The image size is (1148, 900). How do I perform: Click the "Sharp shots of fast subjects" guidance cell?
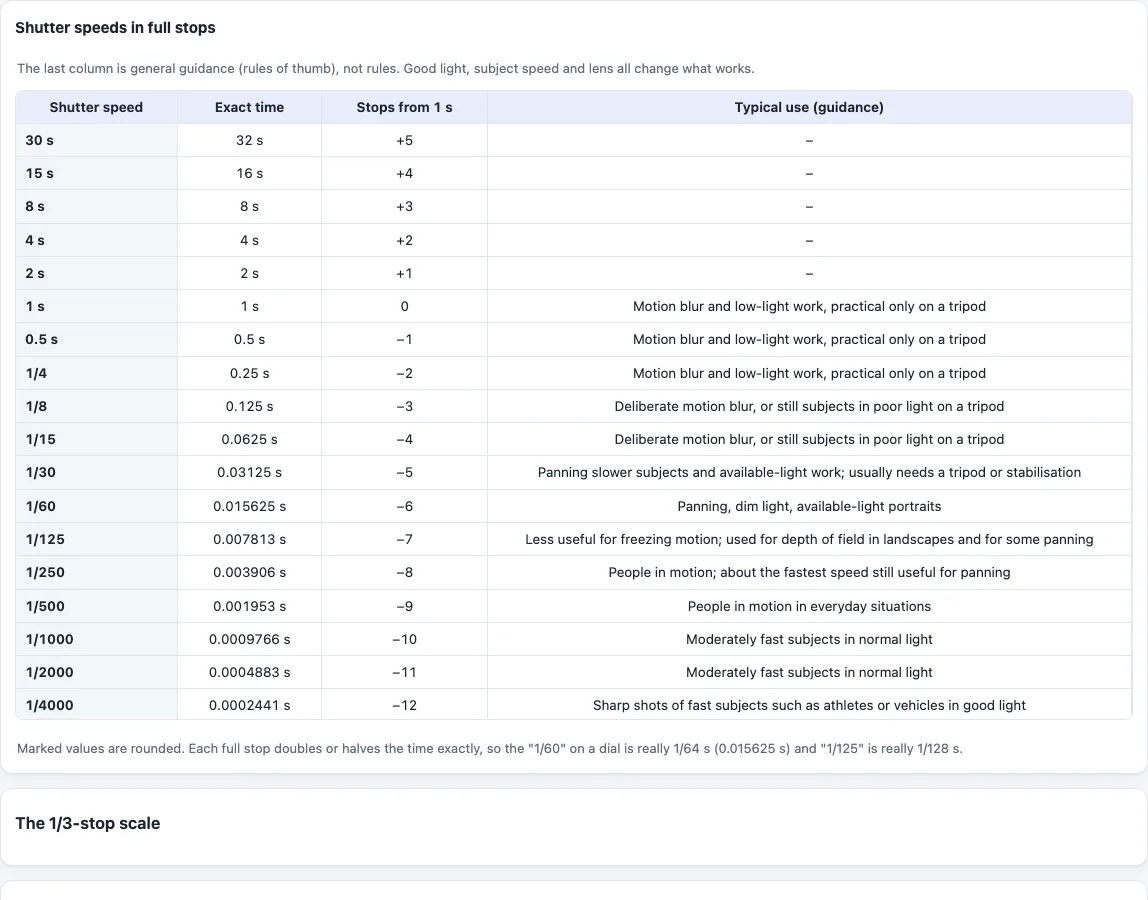pos(809,704)
